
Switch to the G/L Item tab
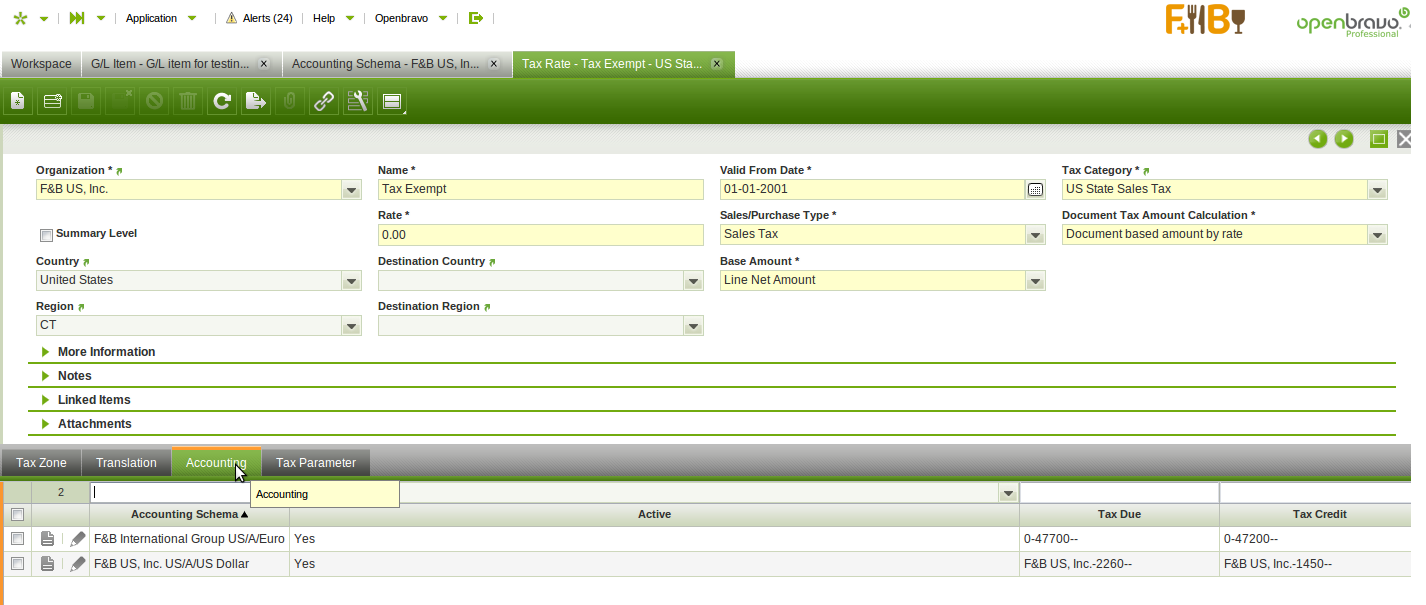point(170,64)
